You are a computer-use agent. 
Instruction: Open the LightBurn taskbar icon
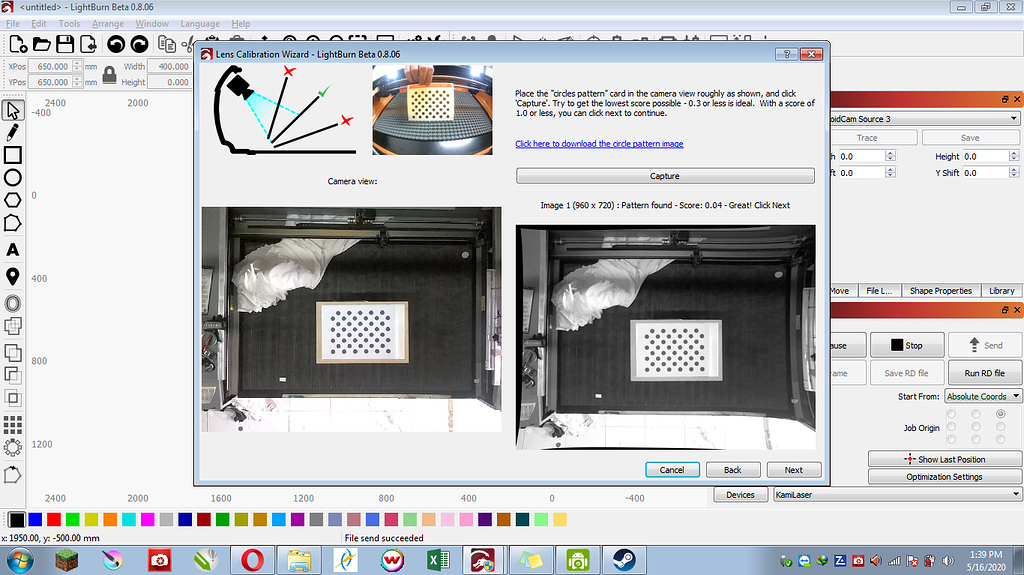483,560
